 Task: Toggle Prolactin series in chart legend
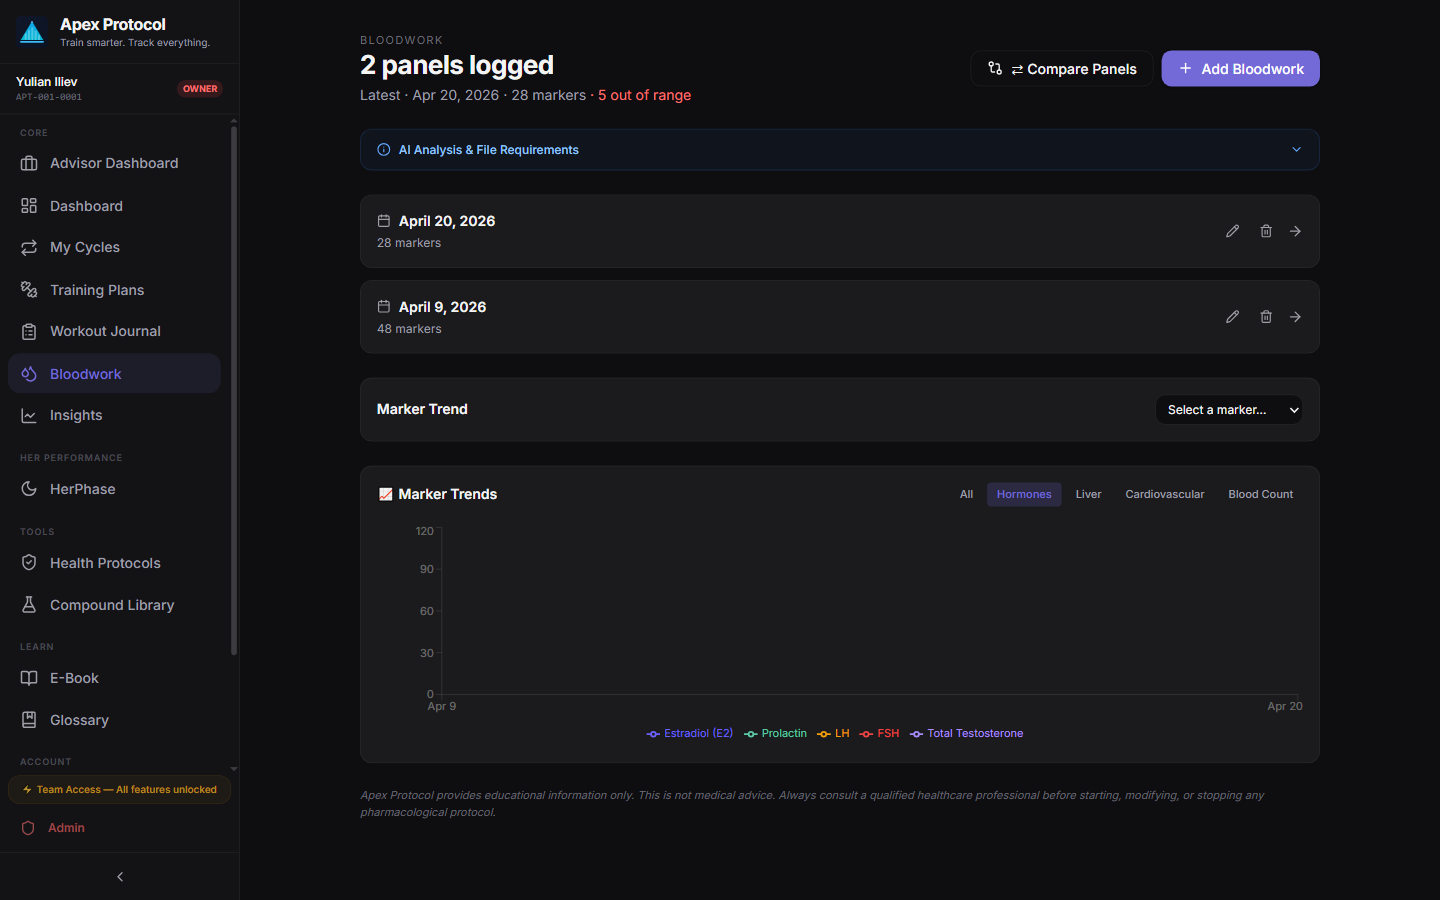(775, 734)
